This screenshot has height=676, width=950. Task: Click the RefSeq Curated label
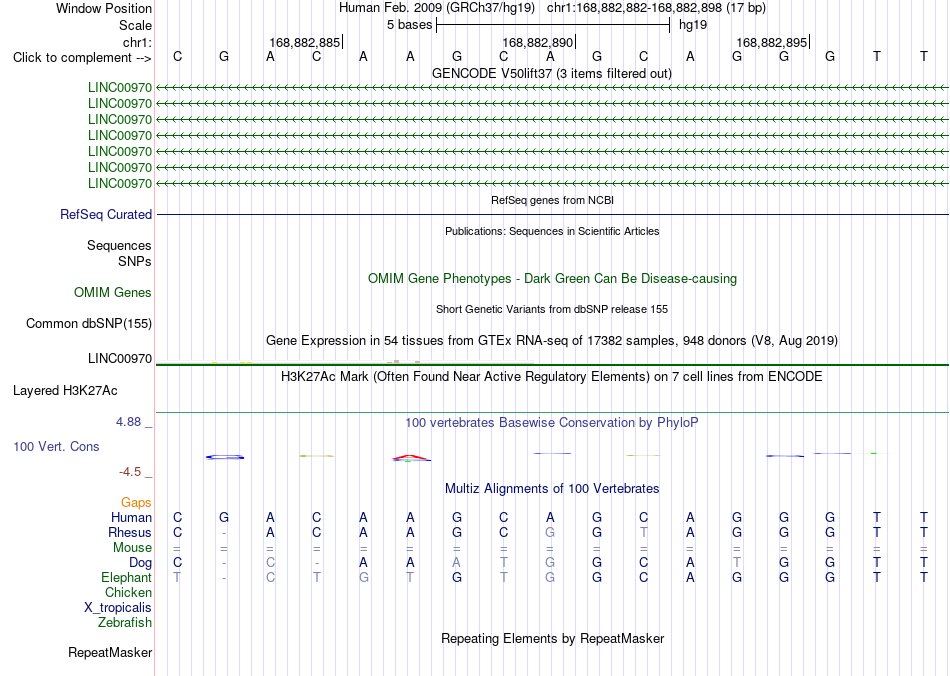[106, 214]
